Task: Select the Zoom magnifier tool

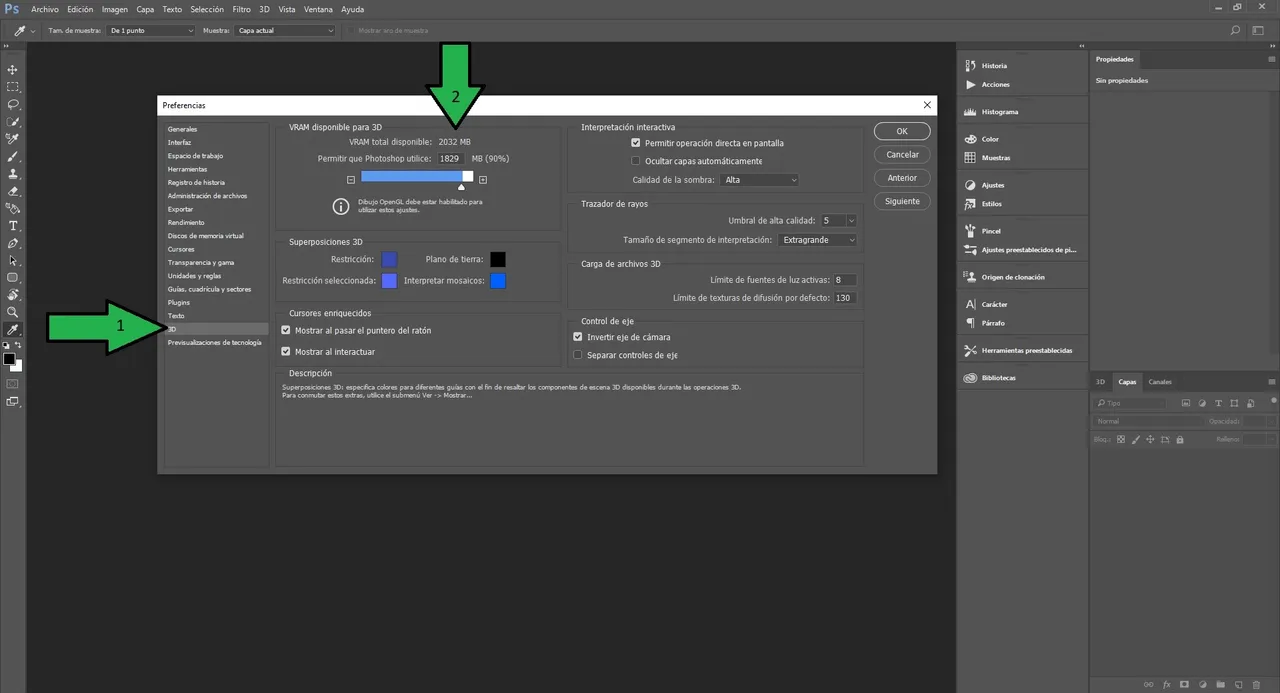Action: [x=13, y=312]
